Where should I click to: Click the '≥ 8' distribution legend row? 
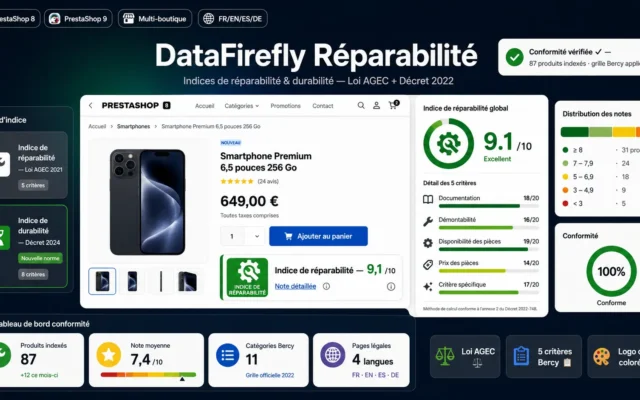(600, 150)
